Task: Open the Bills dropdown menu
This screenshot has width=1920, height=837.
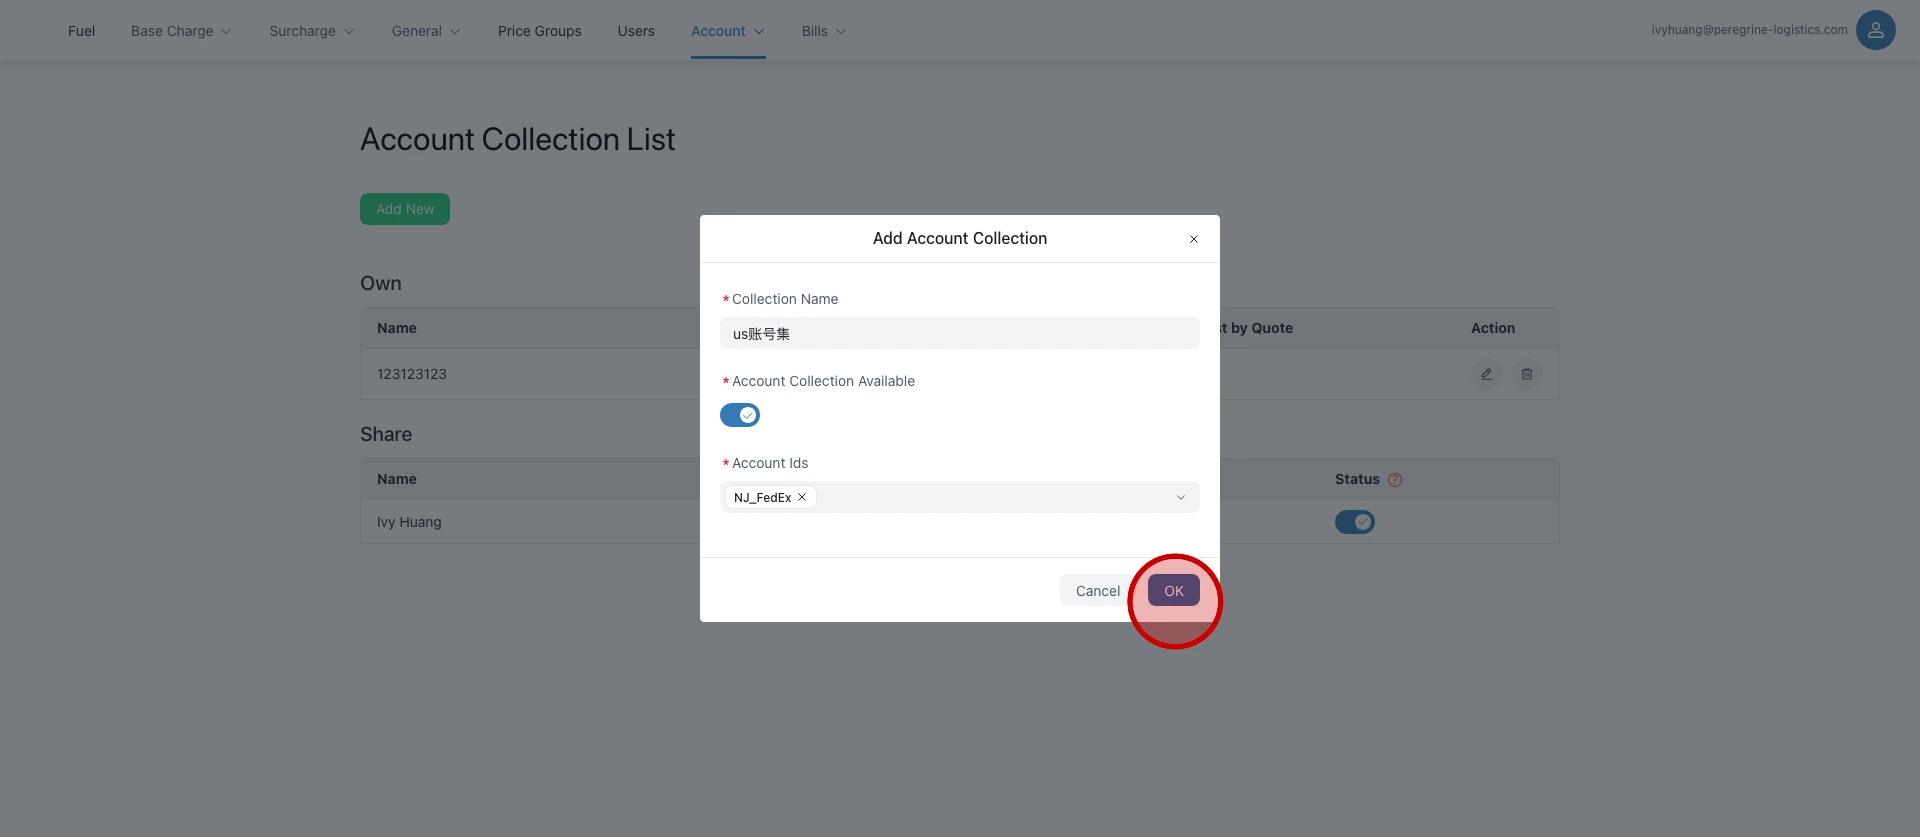Action: 823,31
